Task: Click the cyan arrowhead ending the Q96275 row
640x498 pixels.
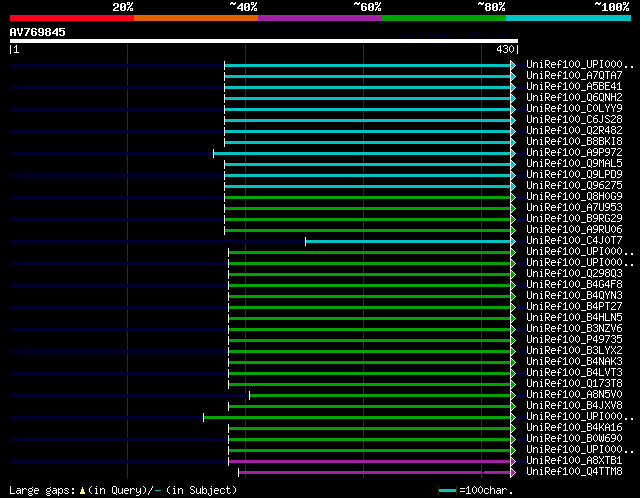Action: (x=513, y=187)
